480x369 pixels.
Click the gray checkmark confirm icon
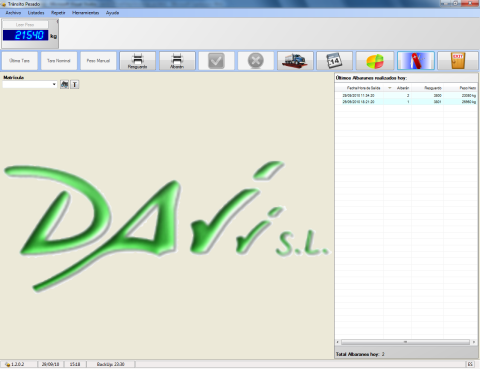216,61
